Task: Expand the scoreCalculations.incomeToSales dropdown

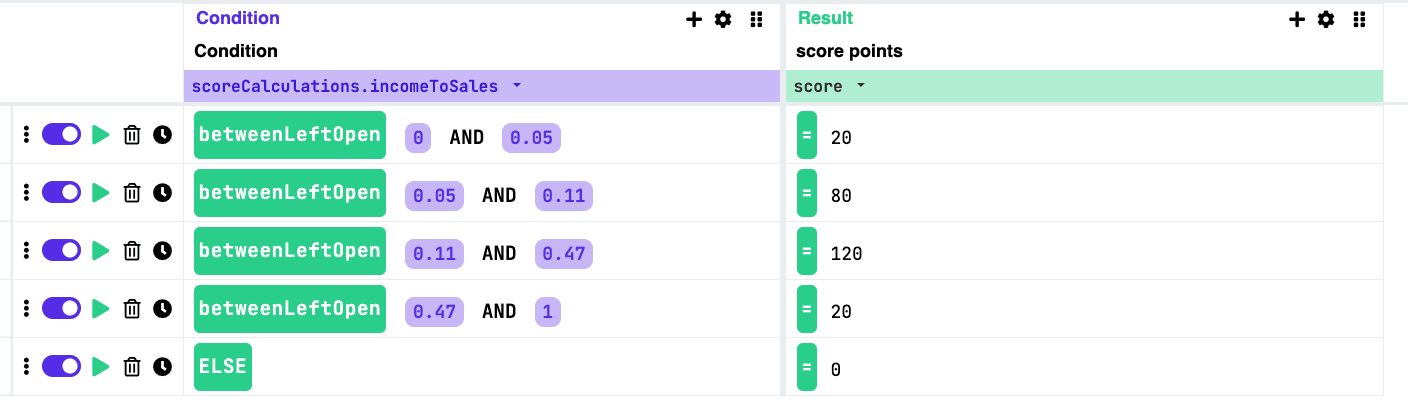Action: 517,86
